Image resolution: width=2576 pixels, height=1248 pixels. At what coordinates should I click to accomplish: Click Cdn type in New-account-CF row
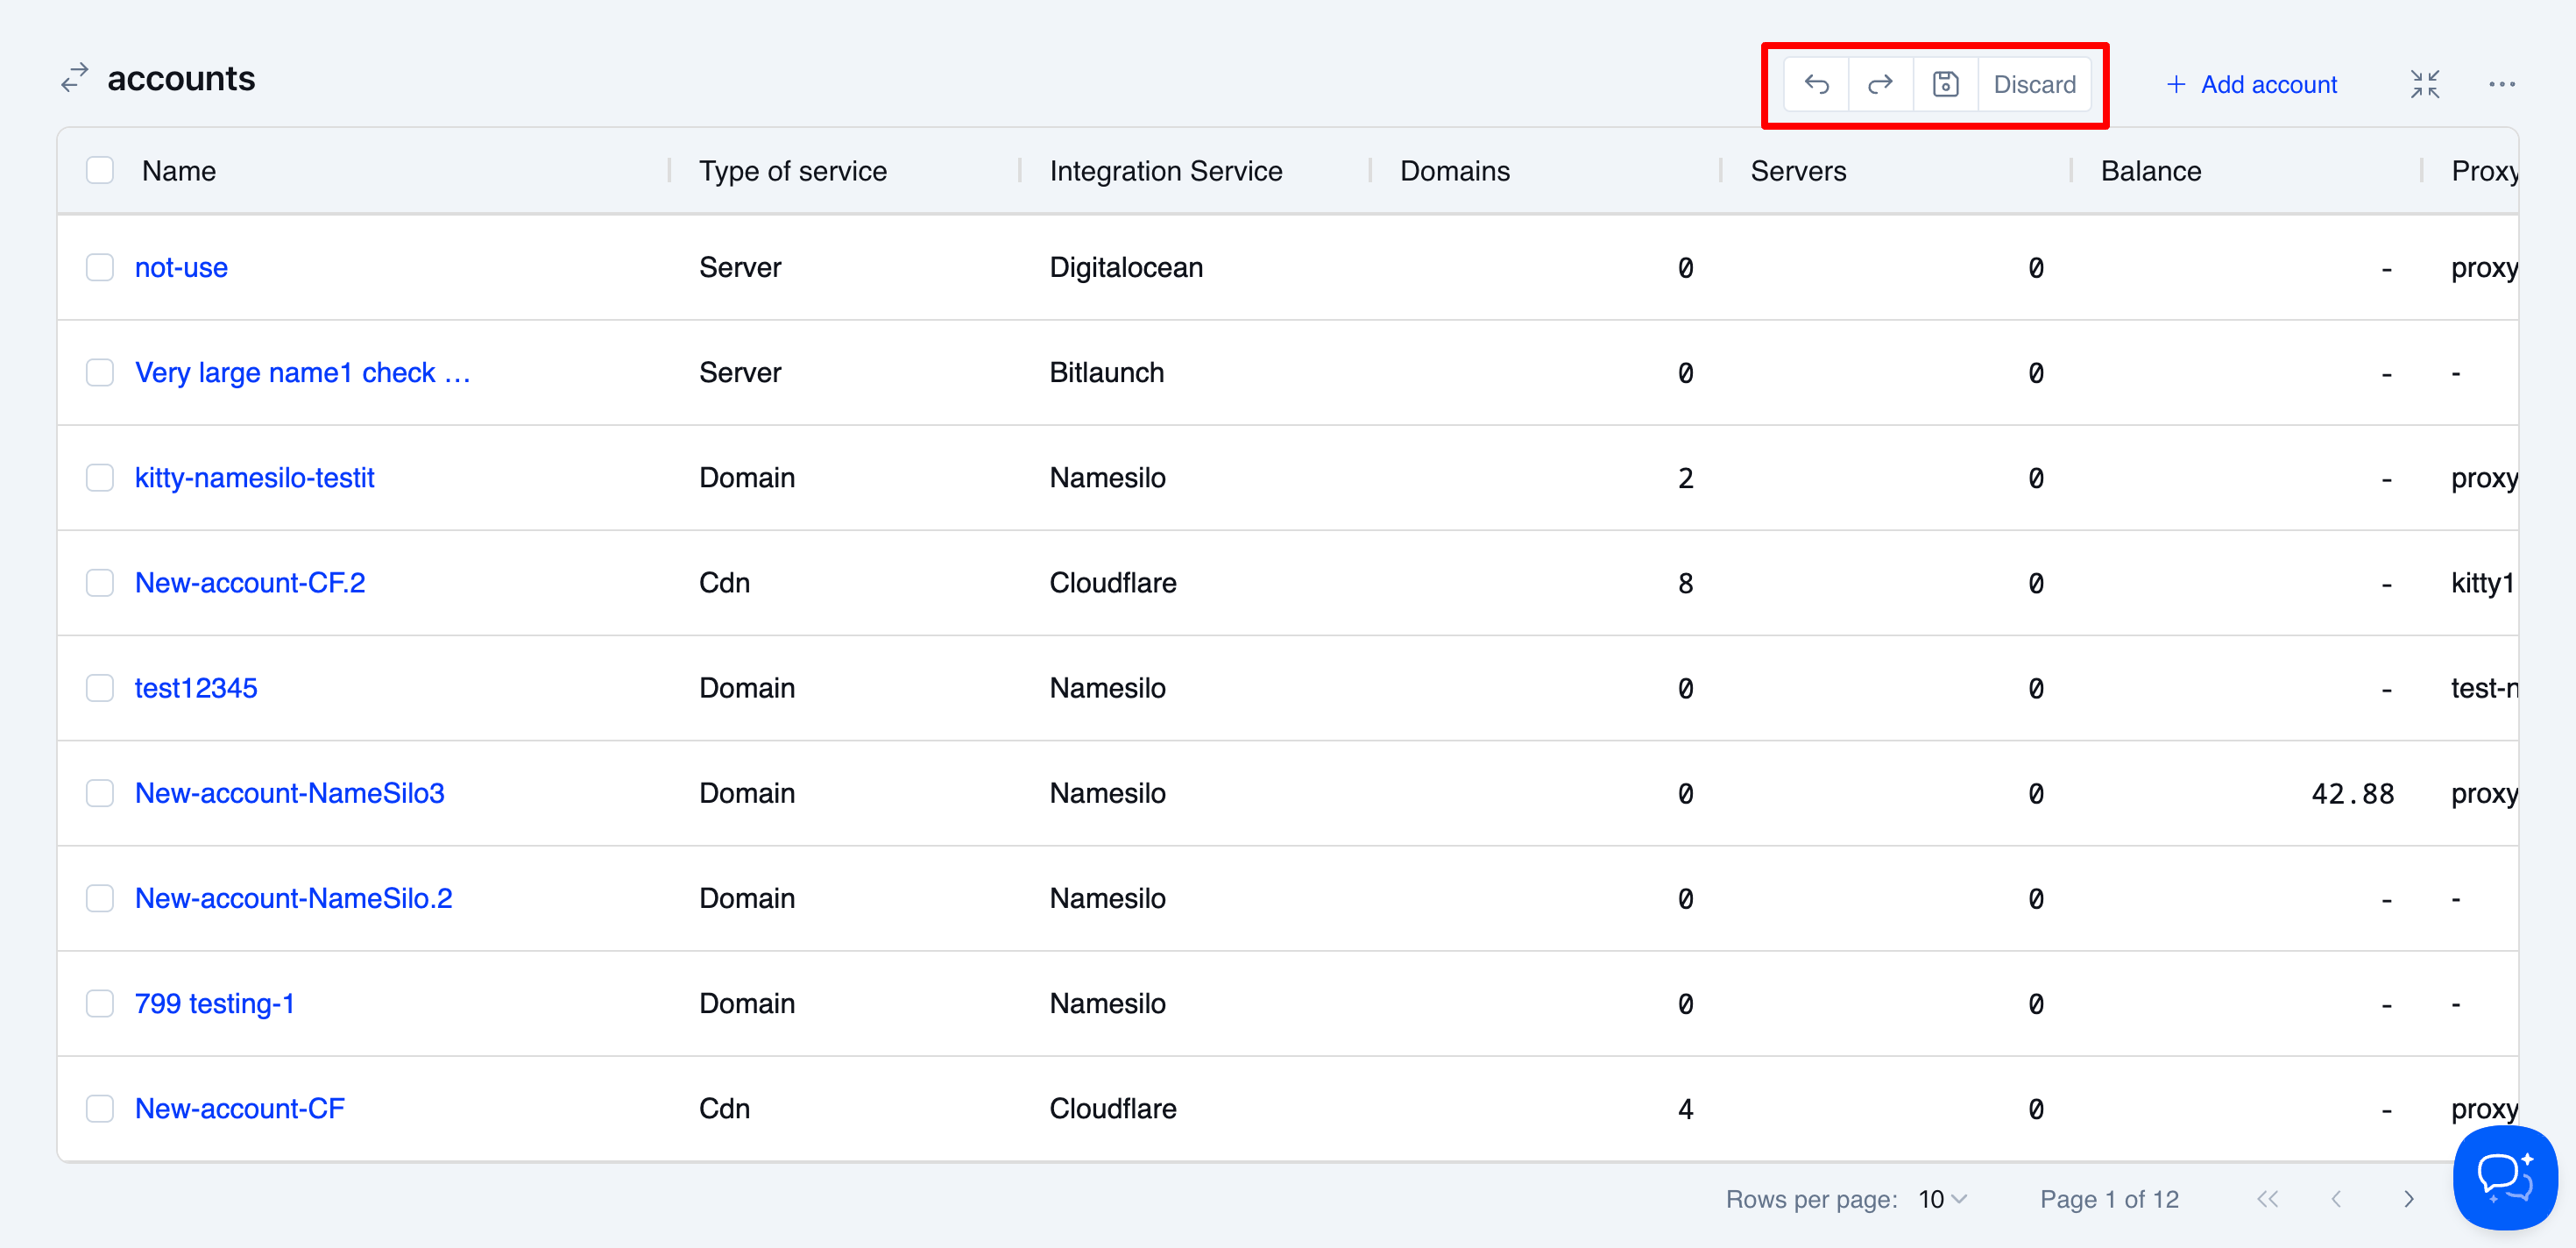[724, 1108]
